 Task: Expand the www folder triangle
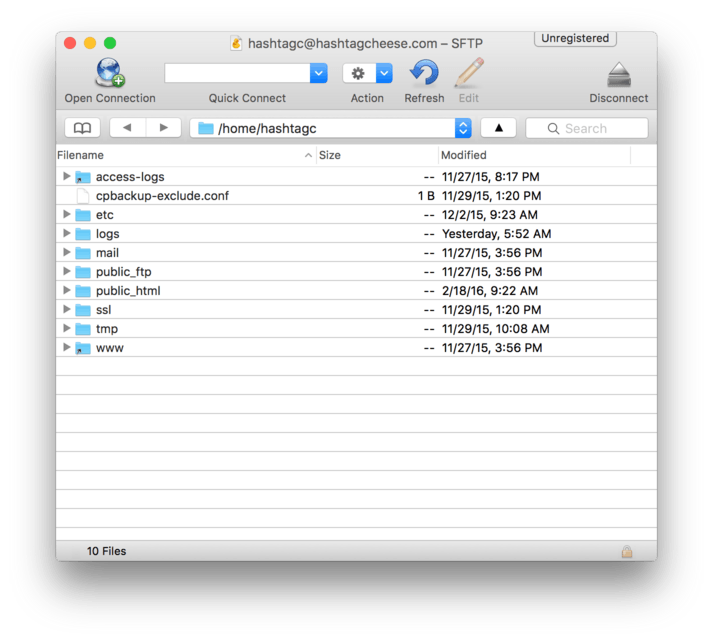click(66, 347)
